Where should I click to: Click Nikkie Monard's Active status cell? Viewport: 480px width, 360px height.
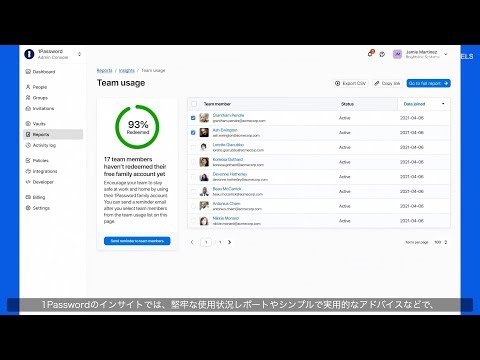(x=345, y=221)
